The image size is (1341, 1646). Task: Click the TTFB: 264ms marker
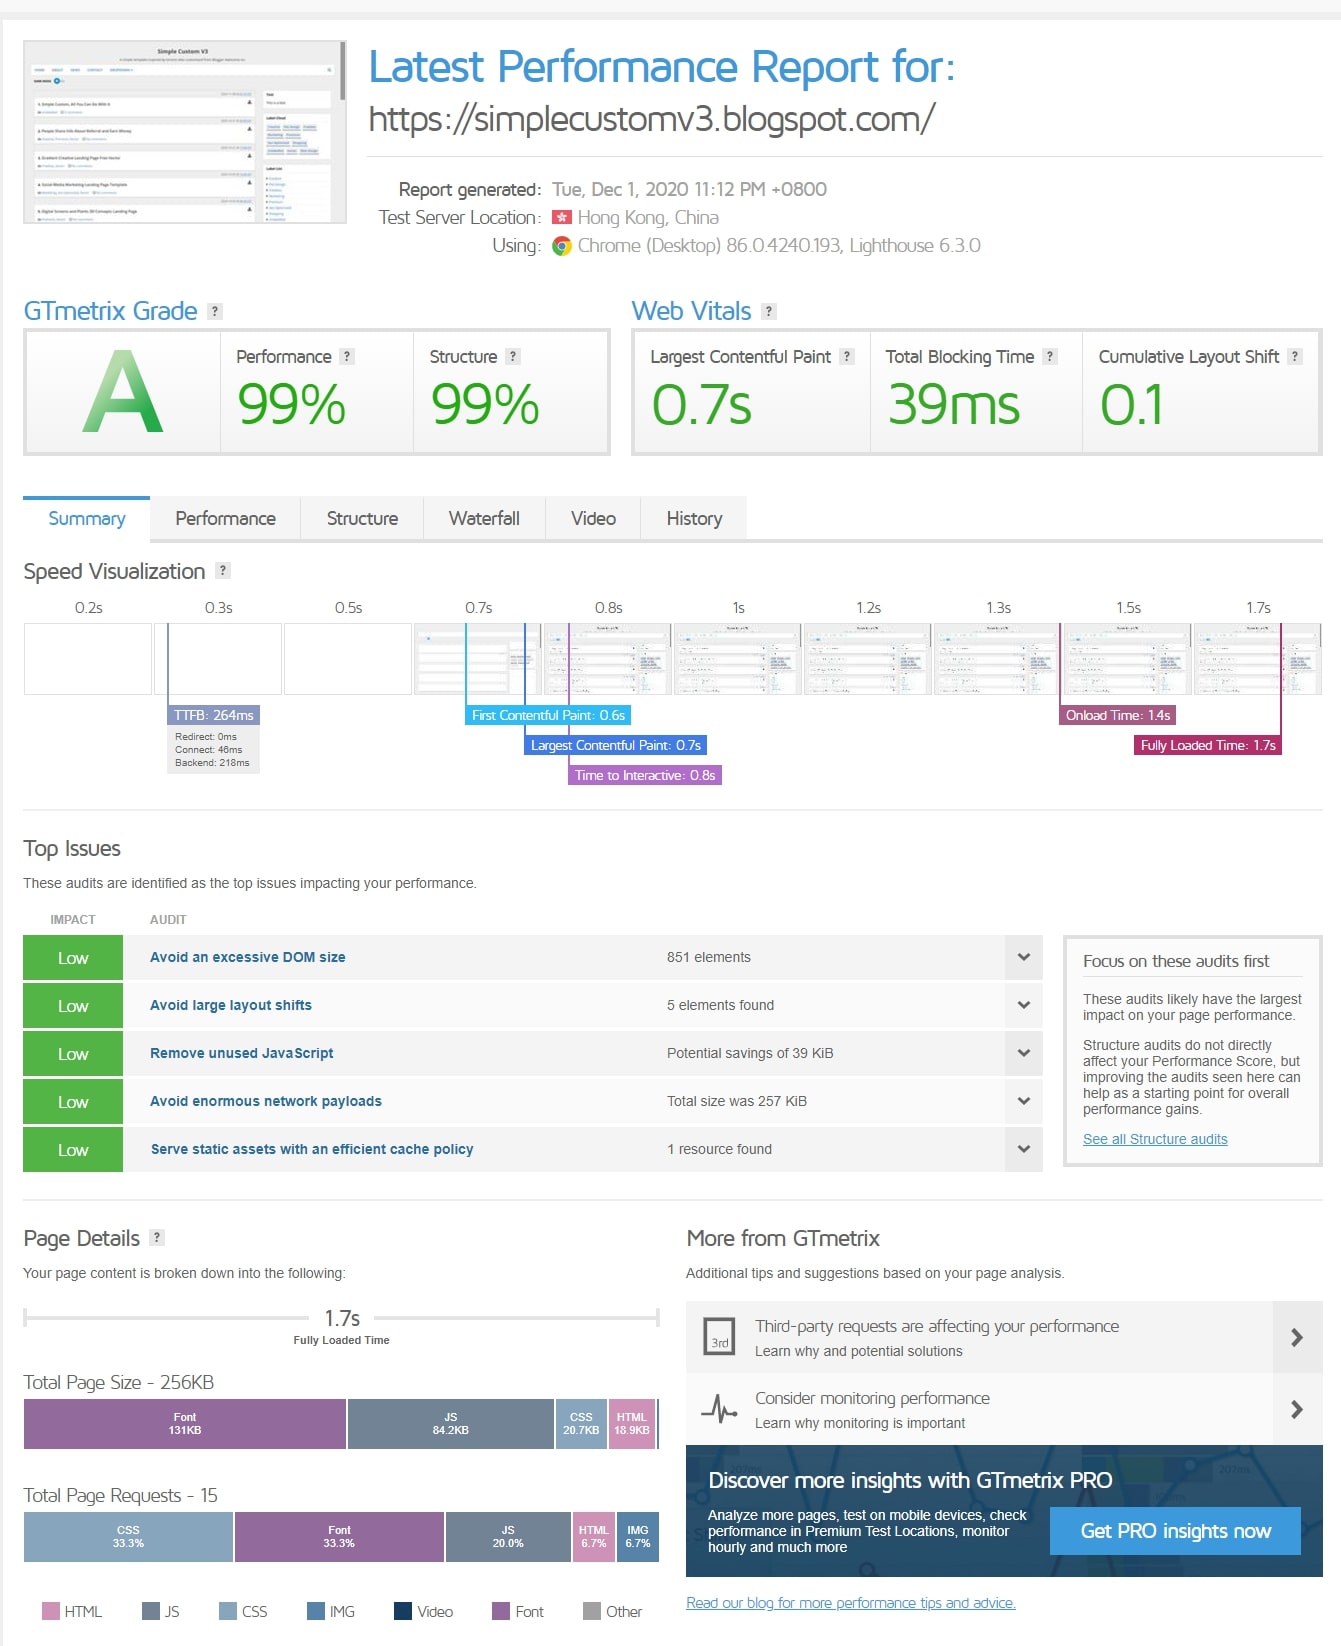tap(213, 715)
